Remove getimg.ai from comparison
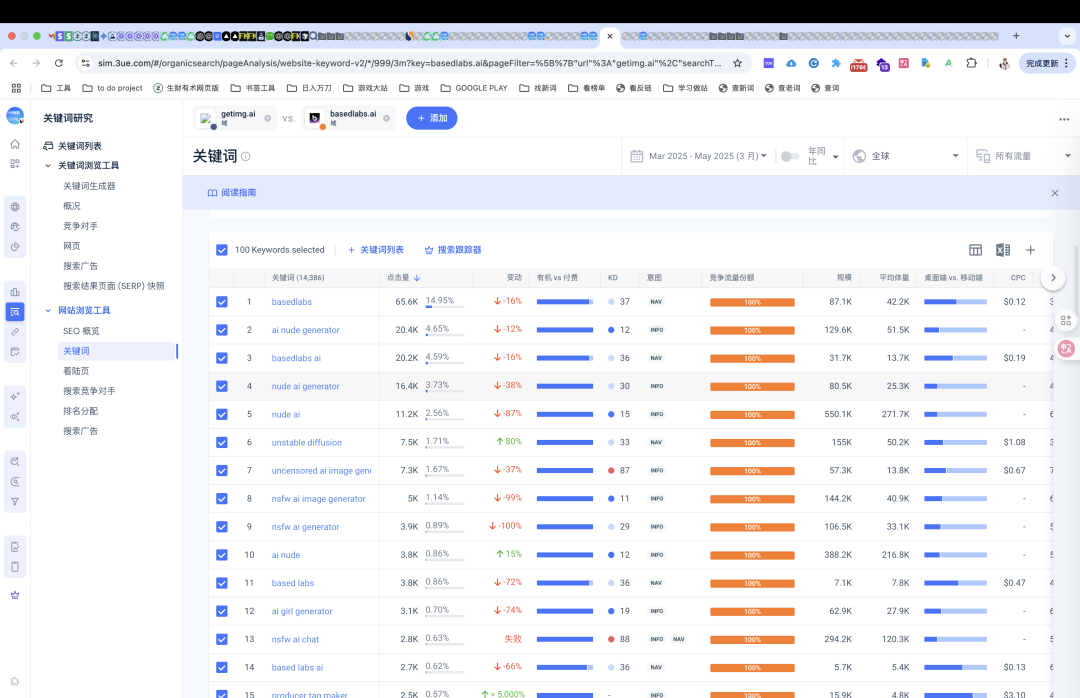The height and width of the screenshot is (698, 1080). pos(267,119)
